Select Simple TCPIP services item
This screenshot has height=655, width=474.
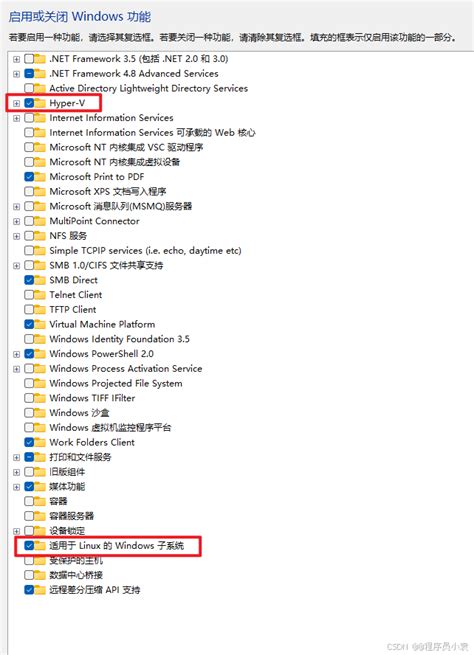[145, 251]
